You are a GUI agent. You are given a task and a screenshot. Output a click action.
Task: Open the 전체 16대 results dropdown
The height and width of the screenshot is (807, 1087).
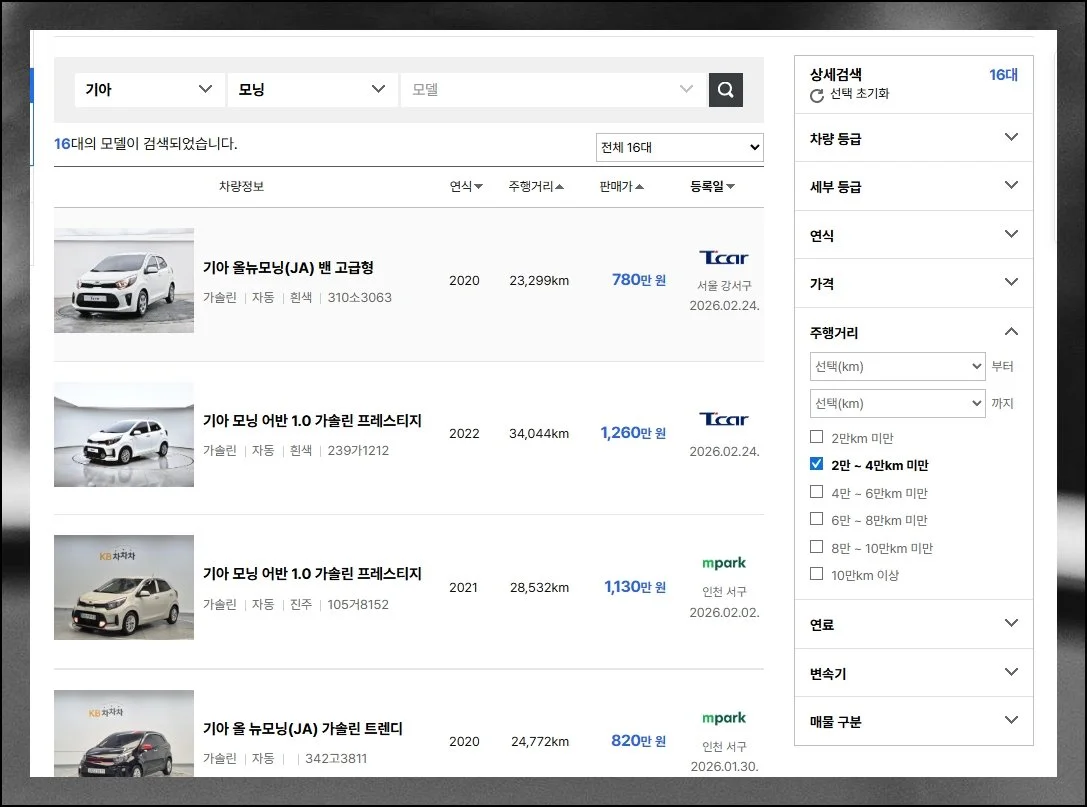(679, 148)
